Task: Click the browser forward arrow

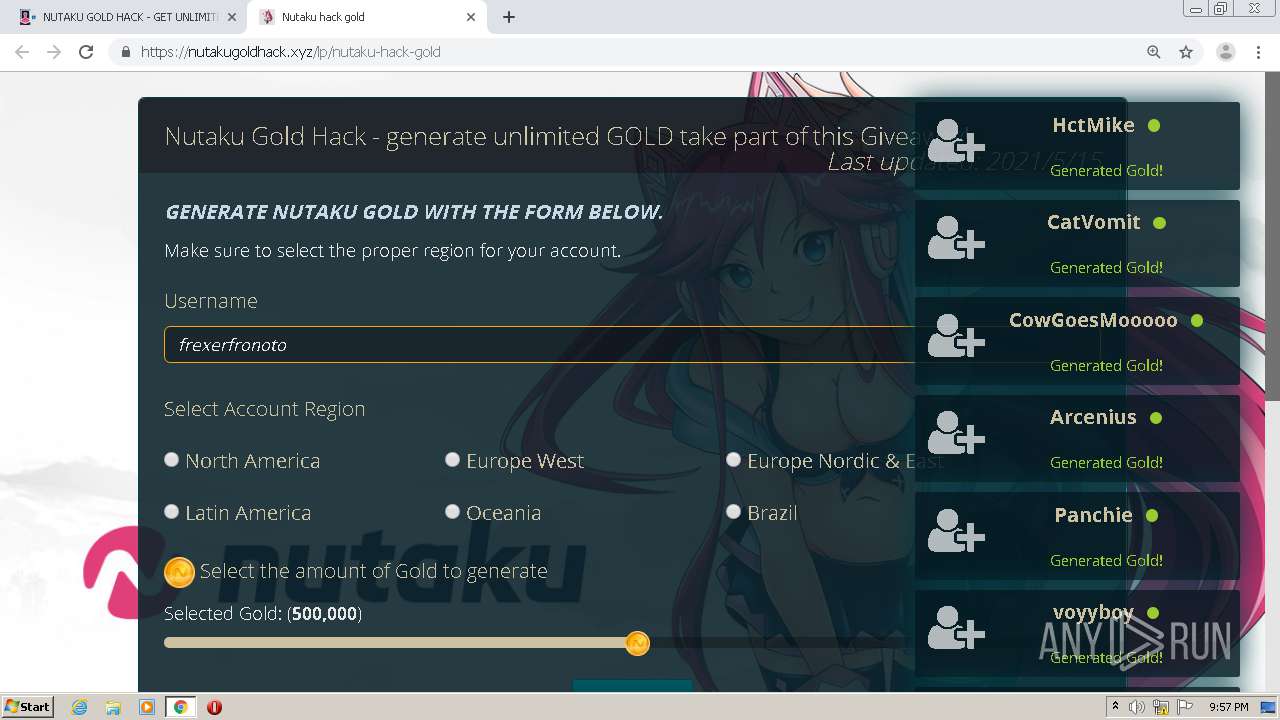Action: coord(54,52)
